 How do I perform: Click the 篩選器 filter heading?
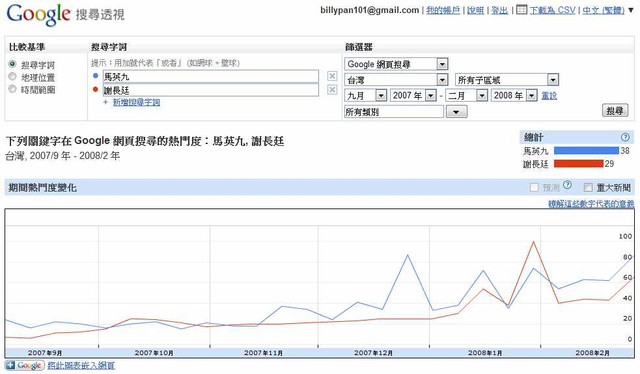(359, 47)
